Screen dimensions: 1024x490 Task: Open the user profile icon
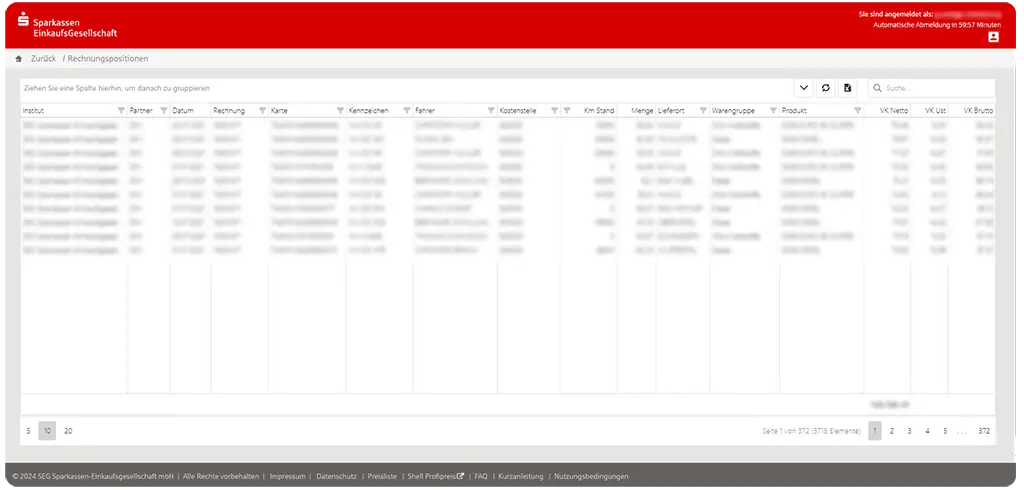pyautogui.click(x=993, y=37)
